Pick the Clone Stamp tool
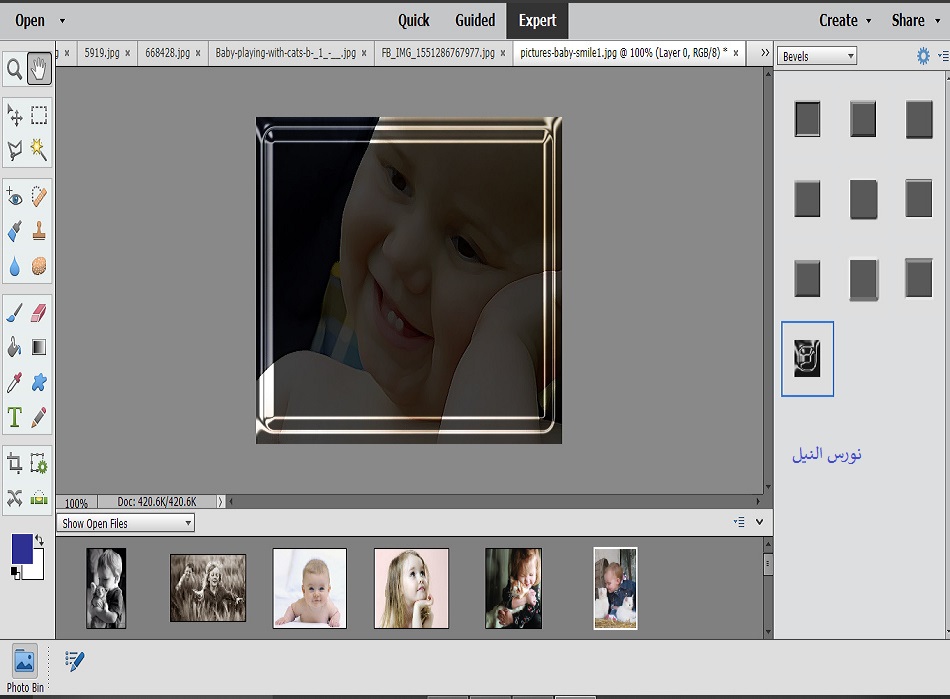Image resolution: width=950 pixels, height=699 pixels. (39, 231)
